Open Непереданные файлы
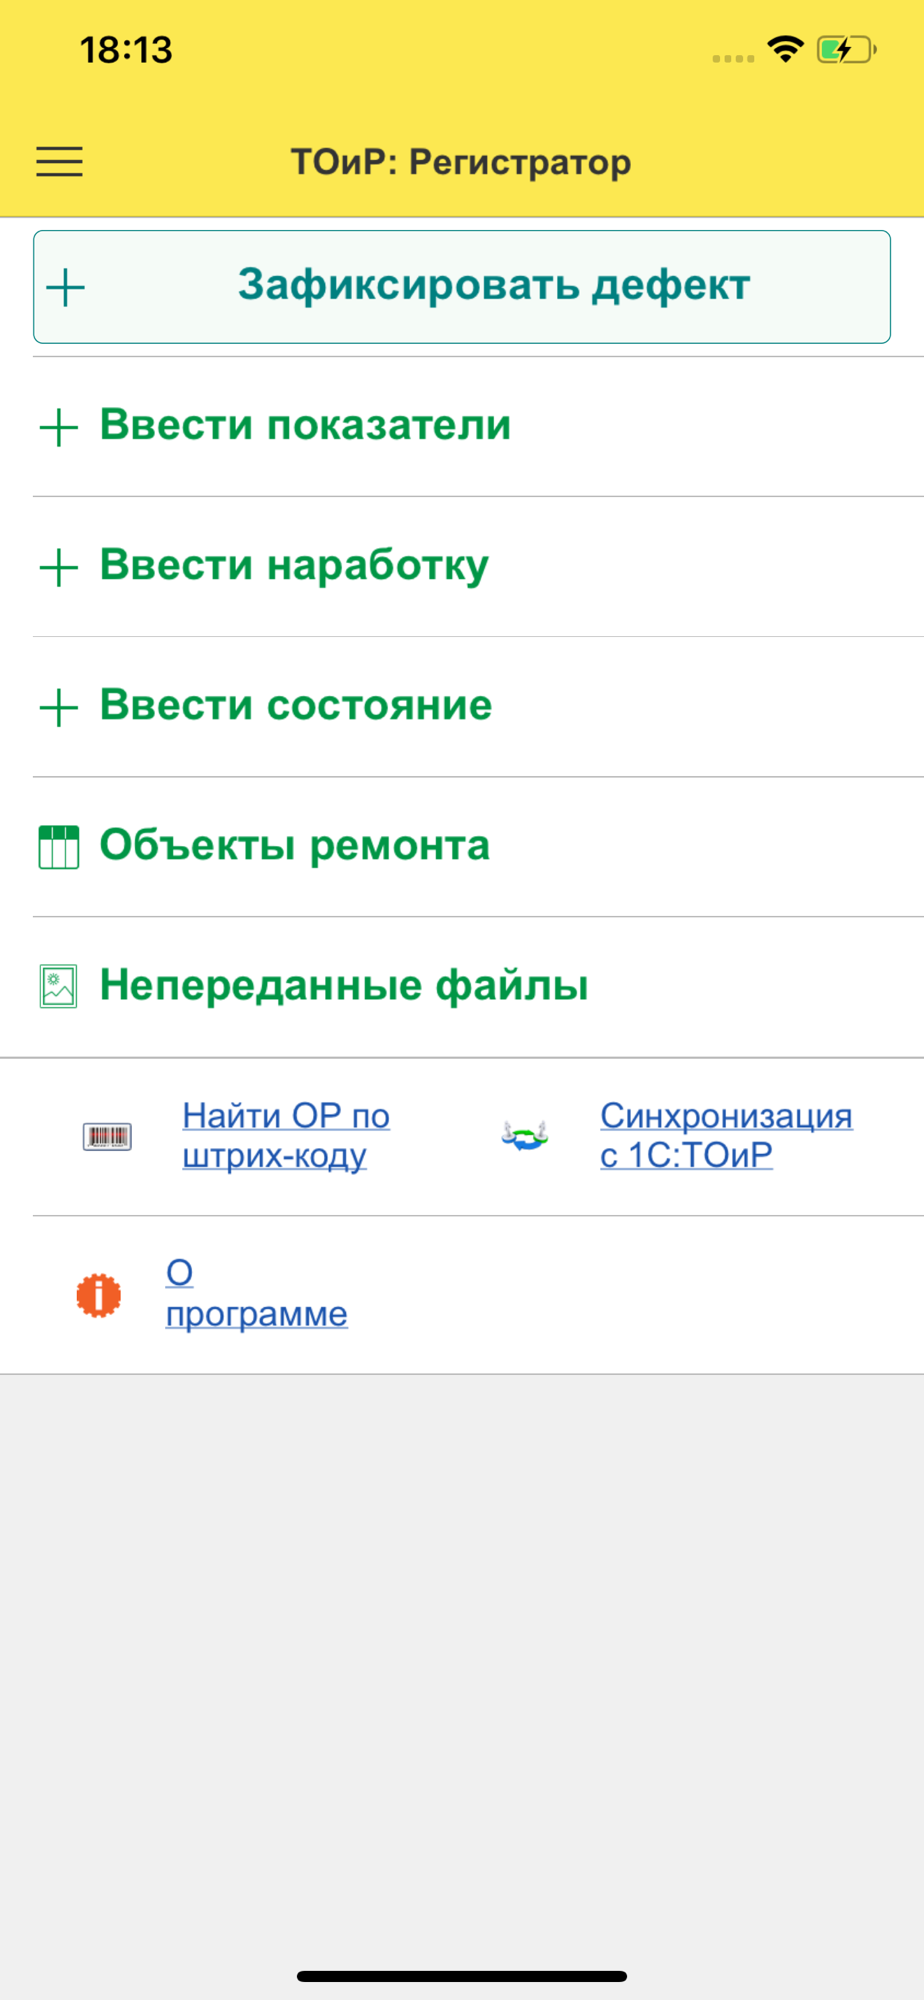Viewport: 924px width, 2000px height. pyautogui.click(x=478, y=986)
